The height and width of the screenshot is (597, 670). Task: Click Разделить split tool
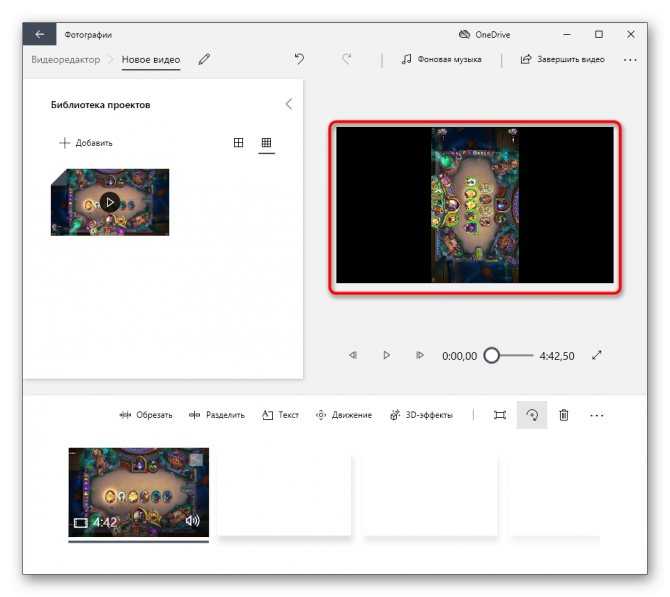coord(217,415)
